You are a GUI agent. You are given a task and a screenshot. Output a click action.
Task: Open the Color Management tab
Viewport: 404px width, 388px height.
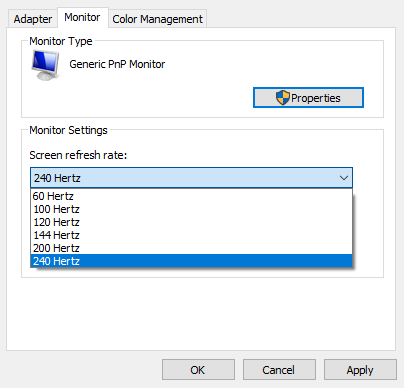pos(157,19)
